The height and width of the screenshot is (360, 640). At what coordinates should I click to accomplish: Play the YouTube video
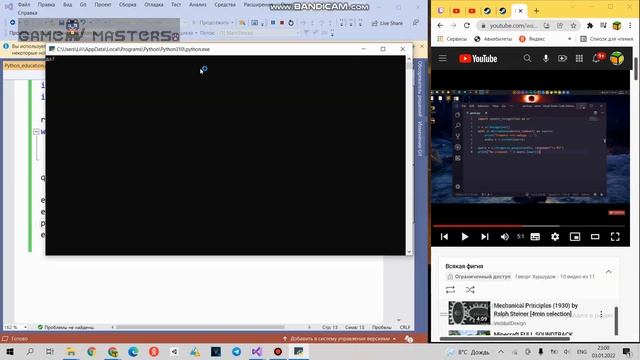pos(464,237)
